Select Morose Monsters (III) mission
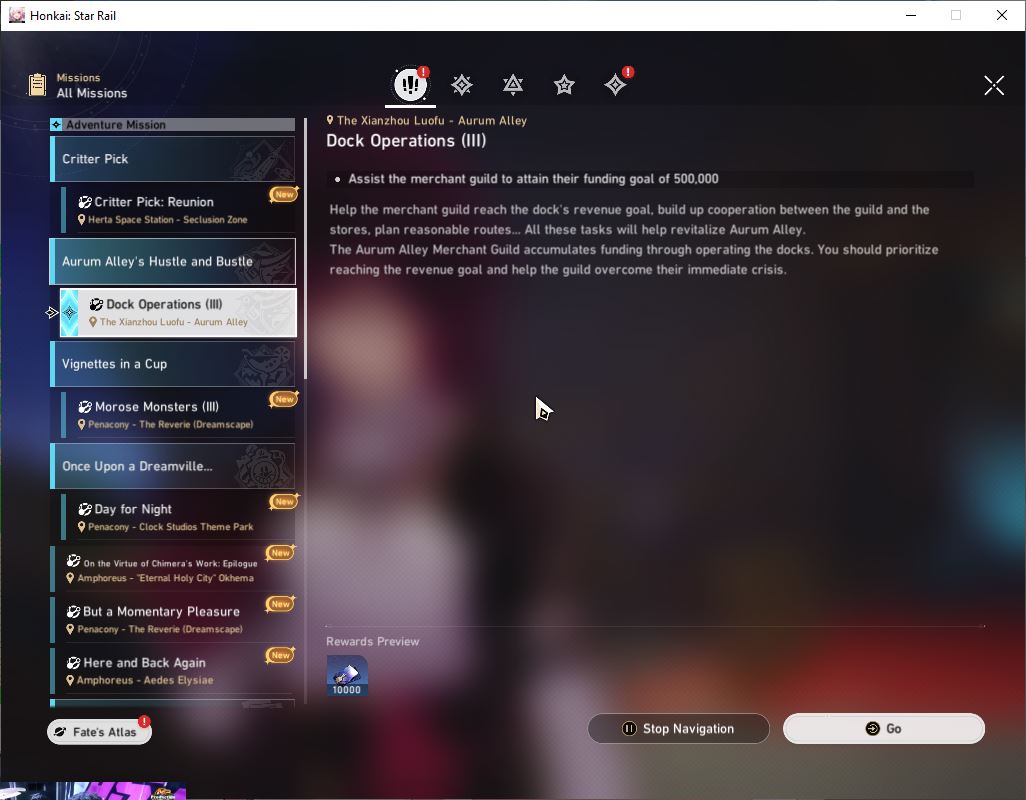1026x800 pixels. tap(179, 415)
